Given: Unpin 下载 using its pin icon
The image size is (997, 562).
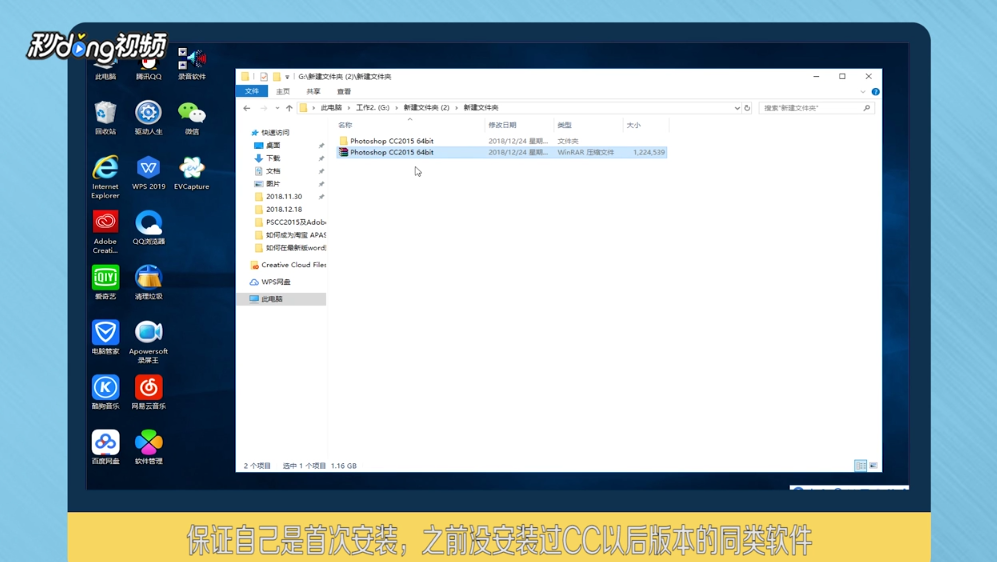Looking at the screenshot, I should click(321, 158).
